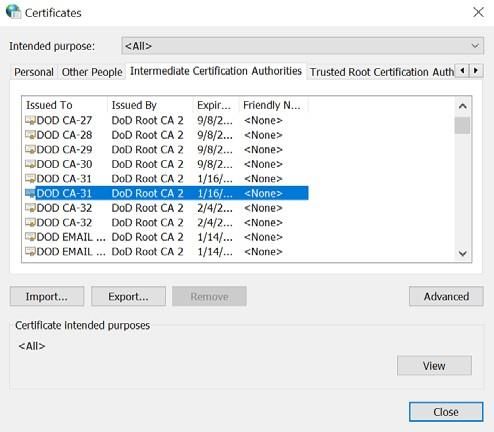Click the globe Certificates icon in title bar
The image size is (494, 432).
pos(13,12)
